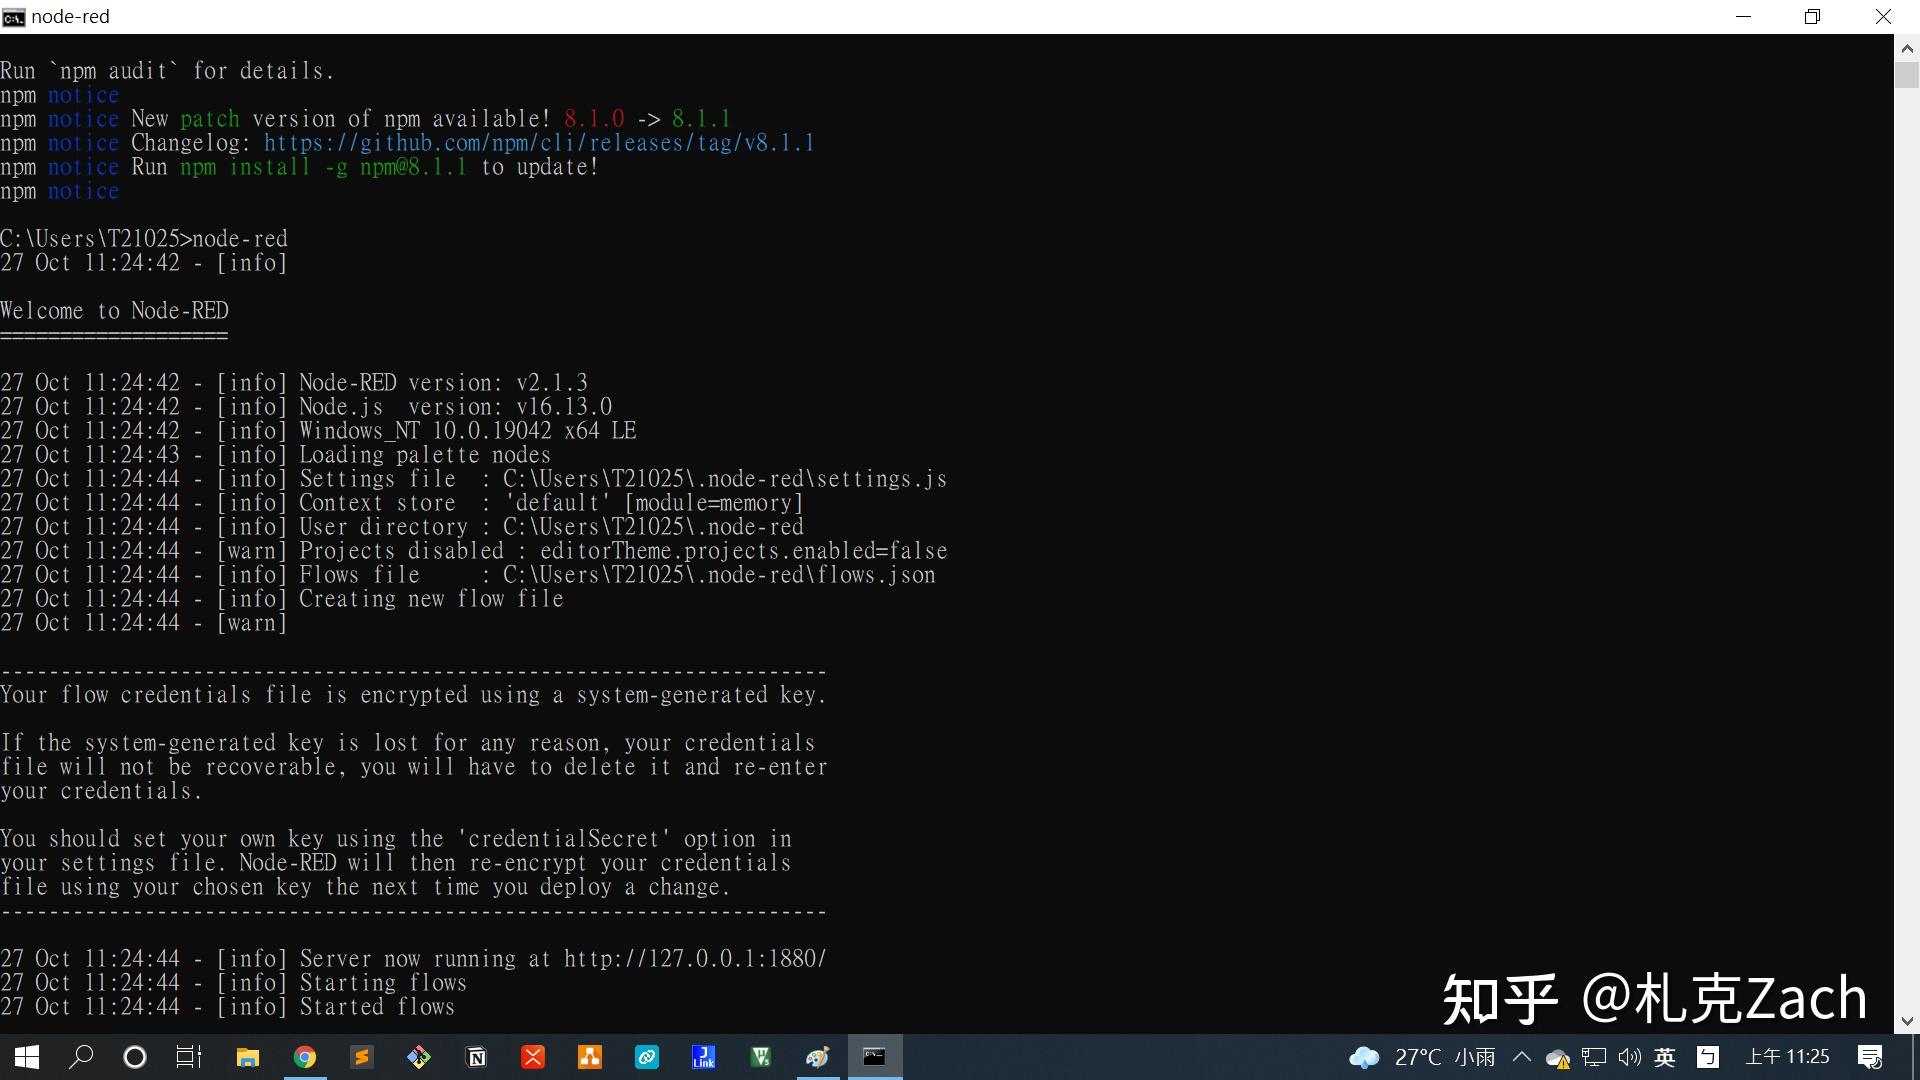Open the Windows Start menu

[x=27, y=1057]
